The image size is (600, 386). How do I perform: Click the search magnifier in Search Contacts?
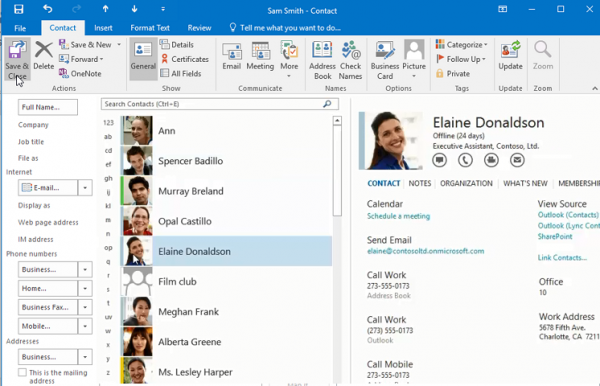[x=327, y=104]
